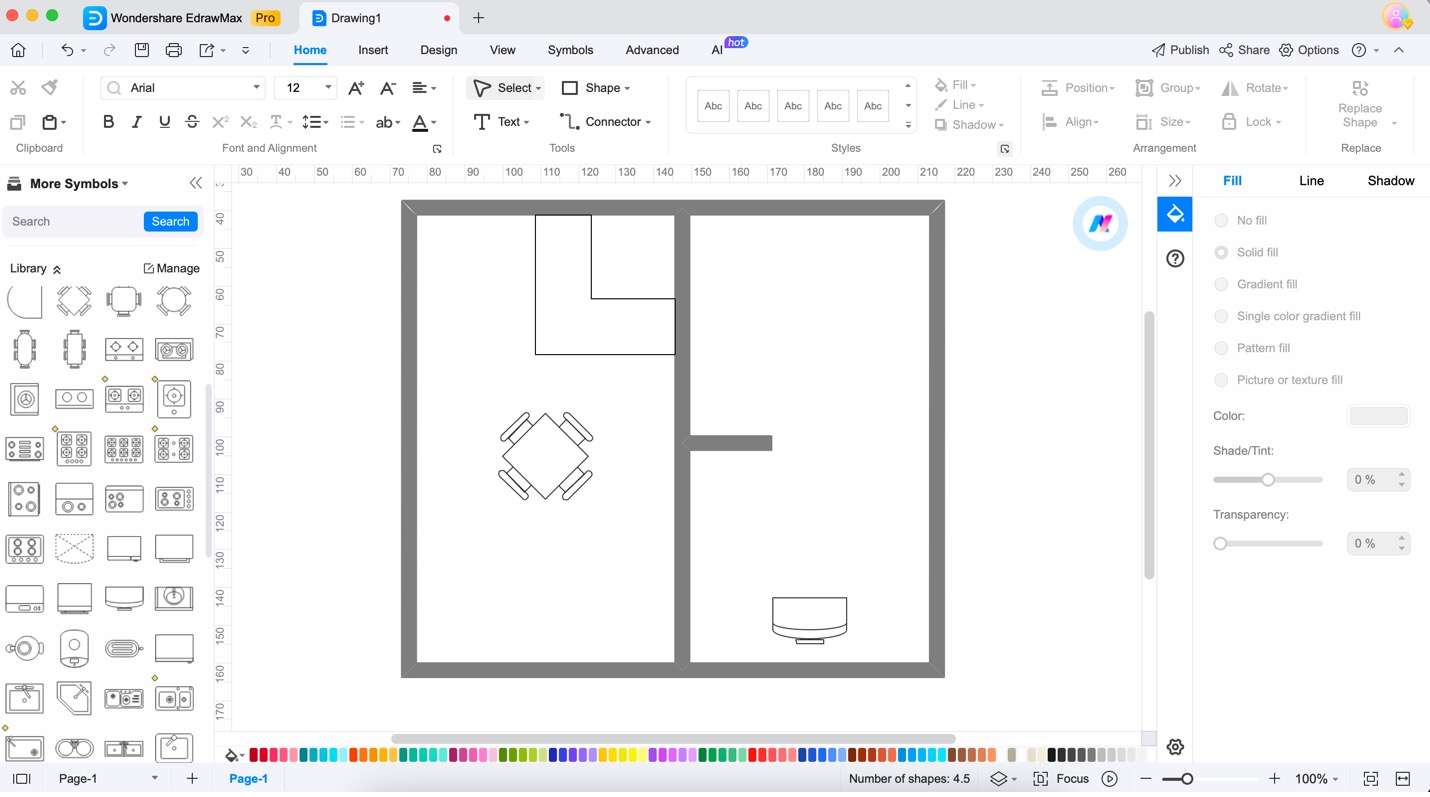
Task: Open the Symbols ribbon tab
Action: (x=570, y=50)
